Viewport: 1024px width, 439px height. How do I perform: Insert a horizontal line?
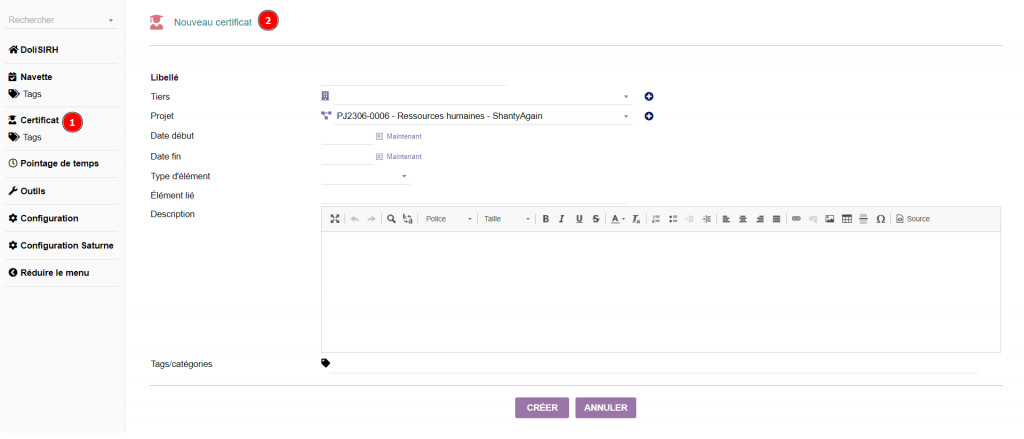point(863,219)
